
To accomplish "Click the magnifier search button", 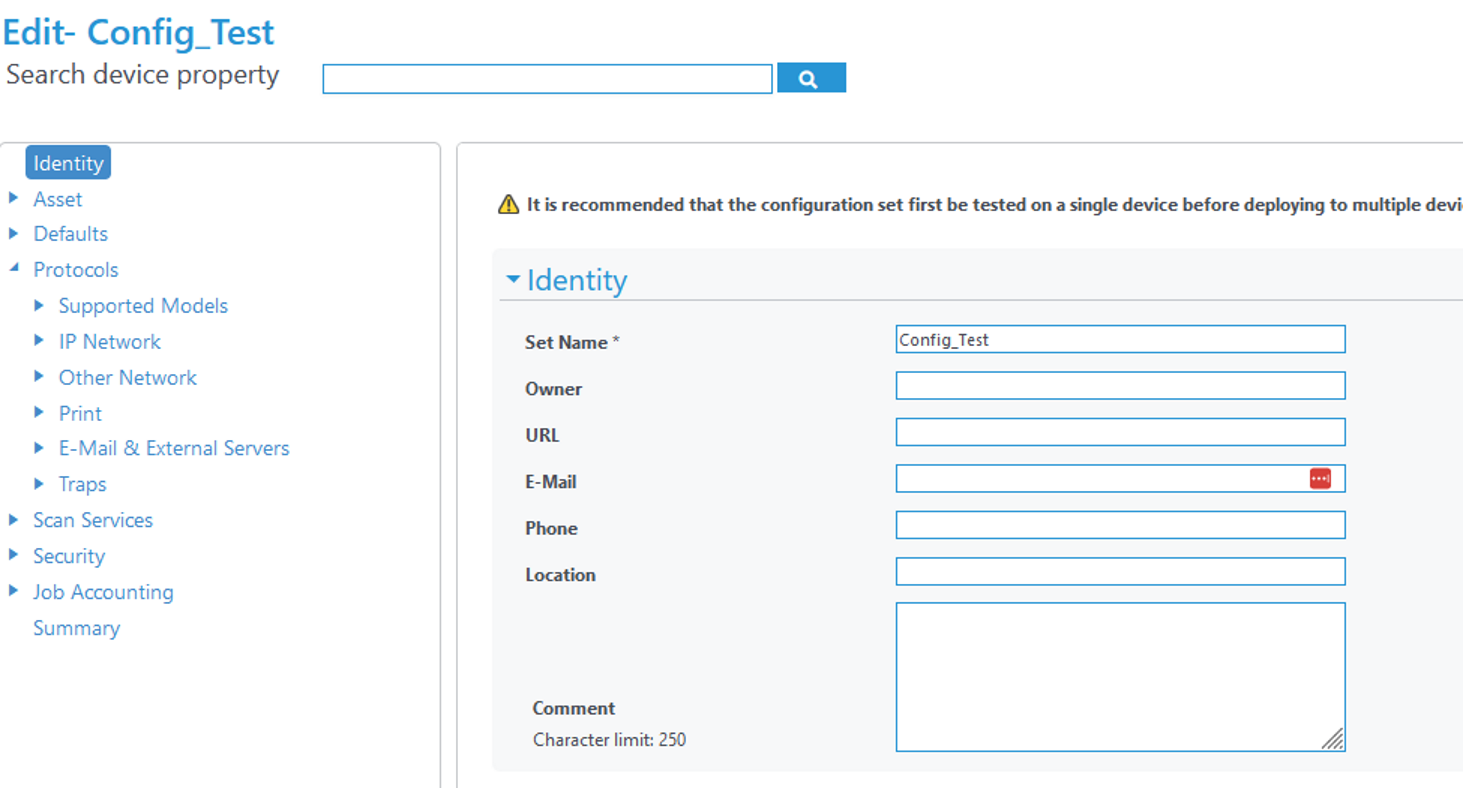I will point(811,78).
